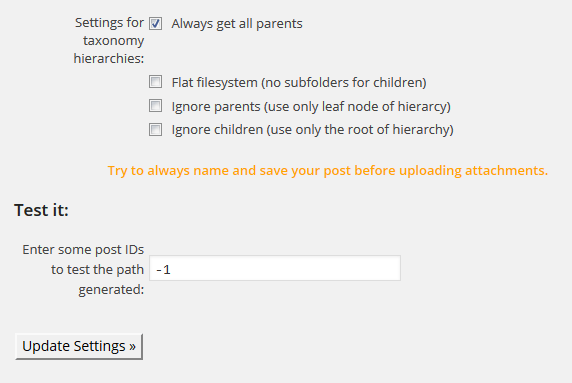Check the Ignore children checkbox
The image size is (572, 383).
click(155, 129)
